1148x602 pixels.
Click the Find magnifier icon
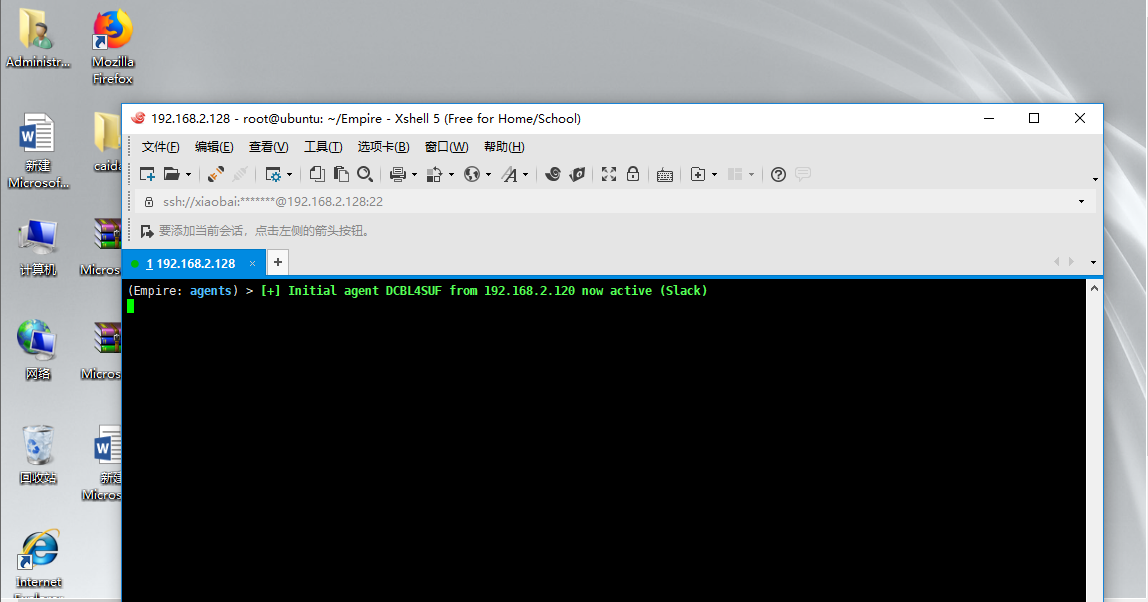click(x=365, y=174)
